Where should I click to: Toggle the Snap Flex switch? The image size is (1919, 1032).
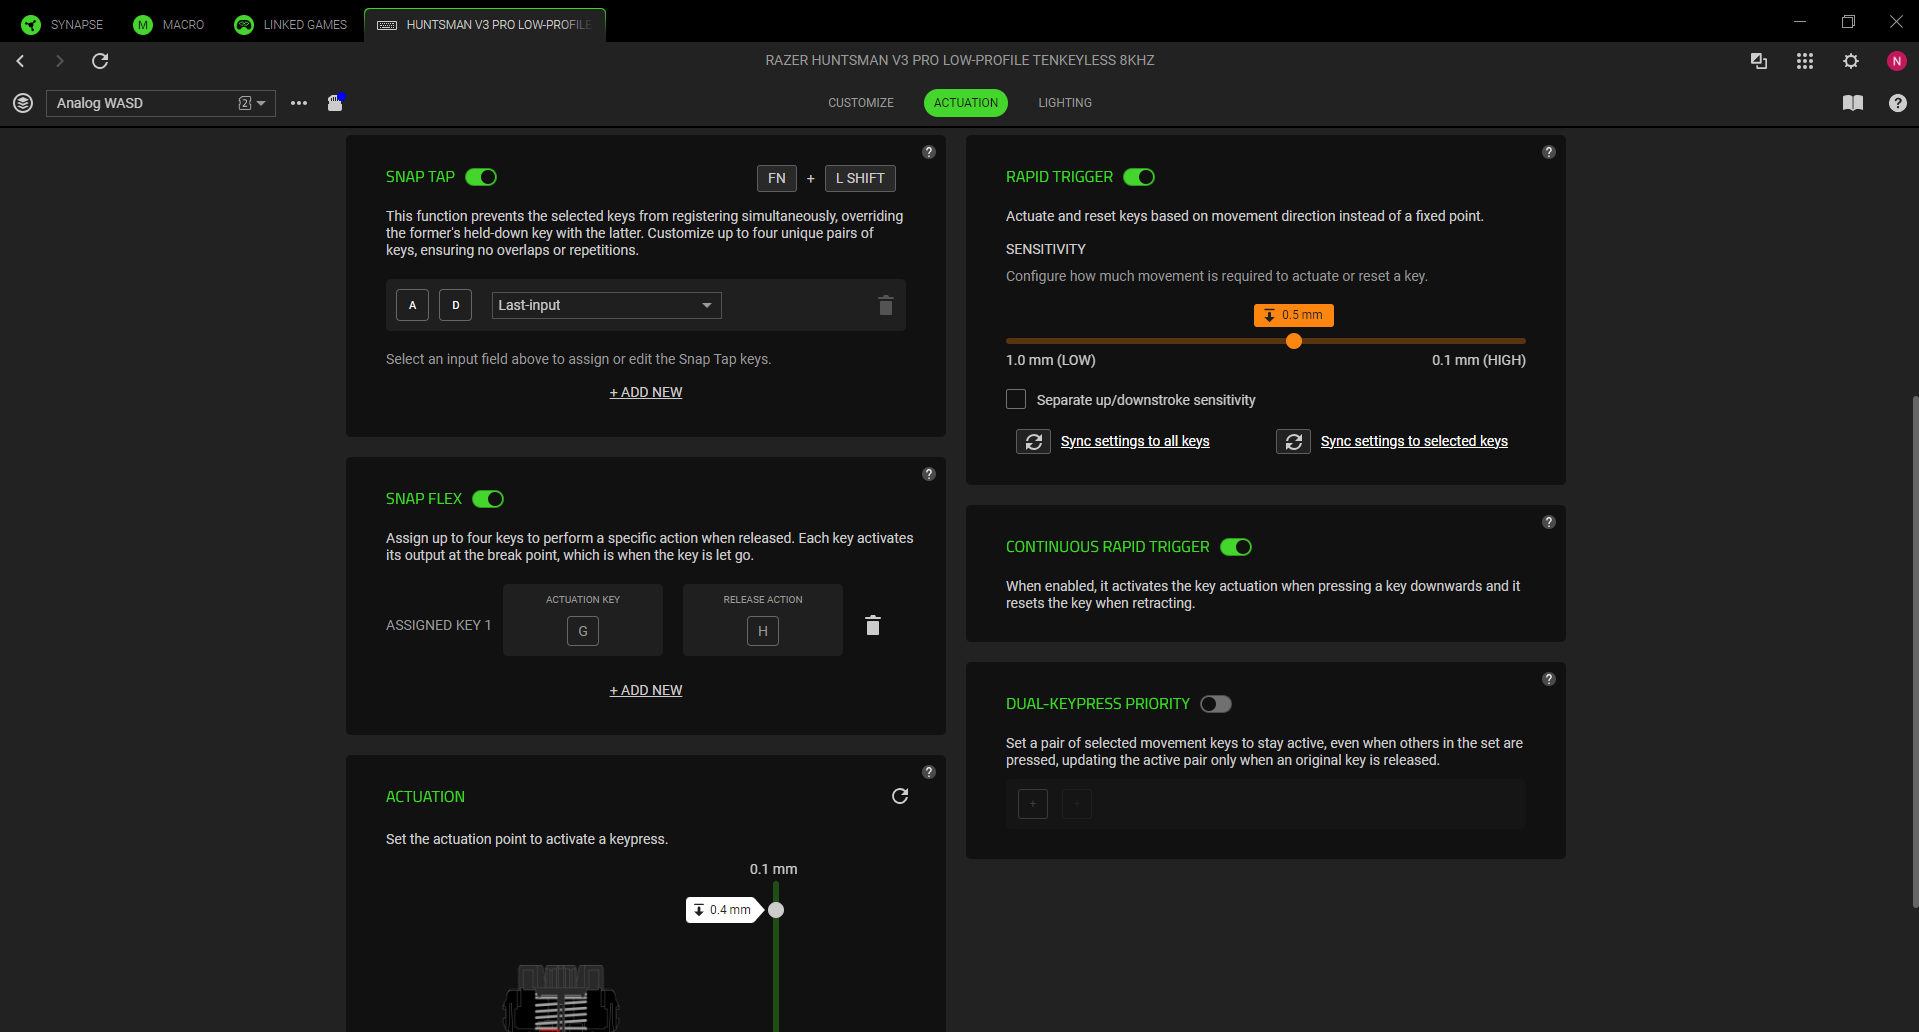pyautogui.click(x=488, y=499)
